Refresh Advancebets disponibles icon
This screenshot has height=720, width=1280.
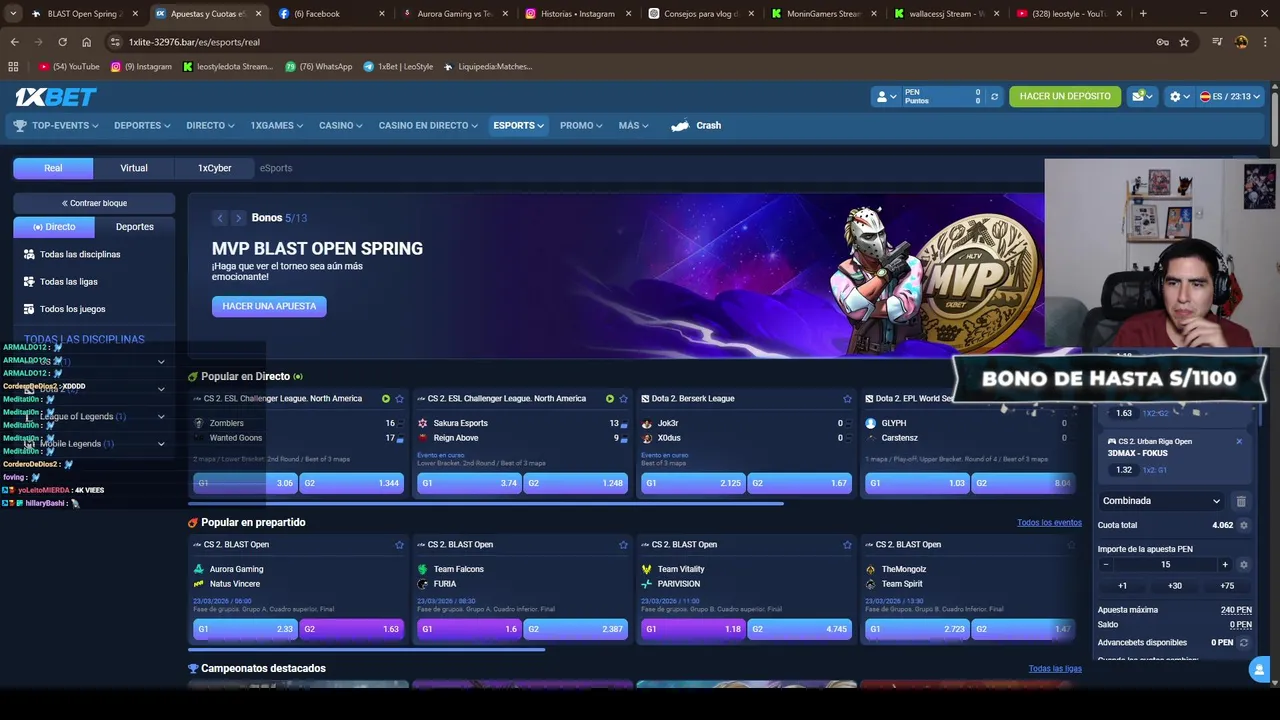[x=1244, y=643]
